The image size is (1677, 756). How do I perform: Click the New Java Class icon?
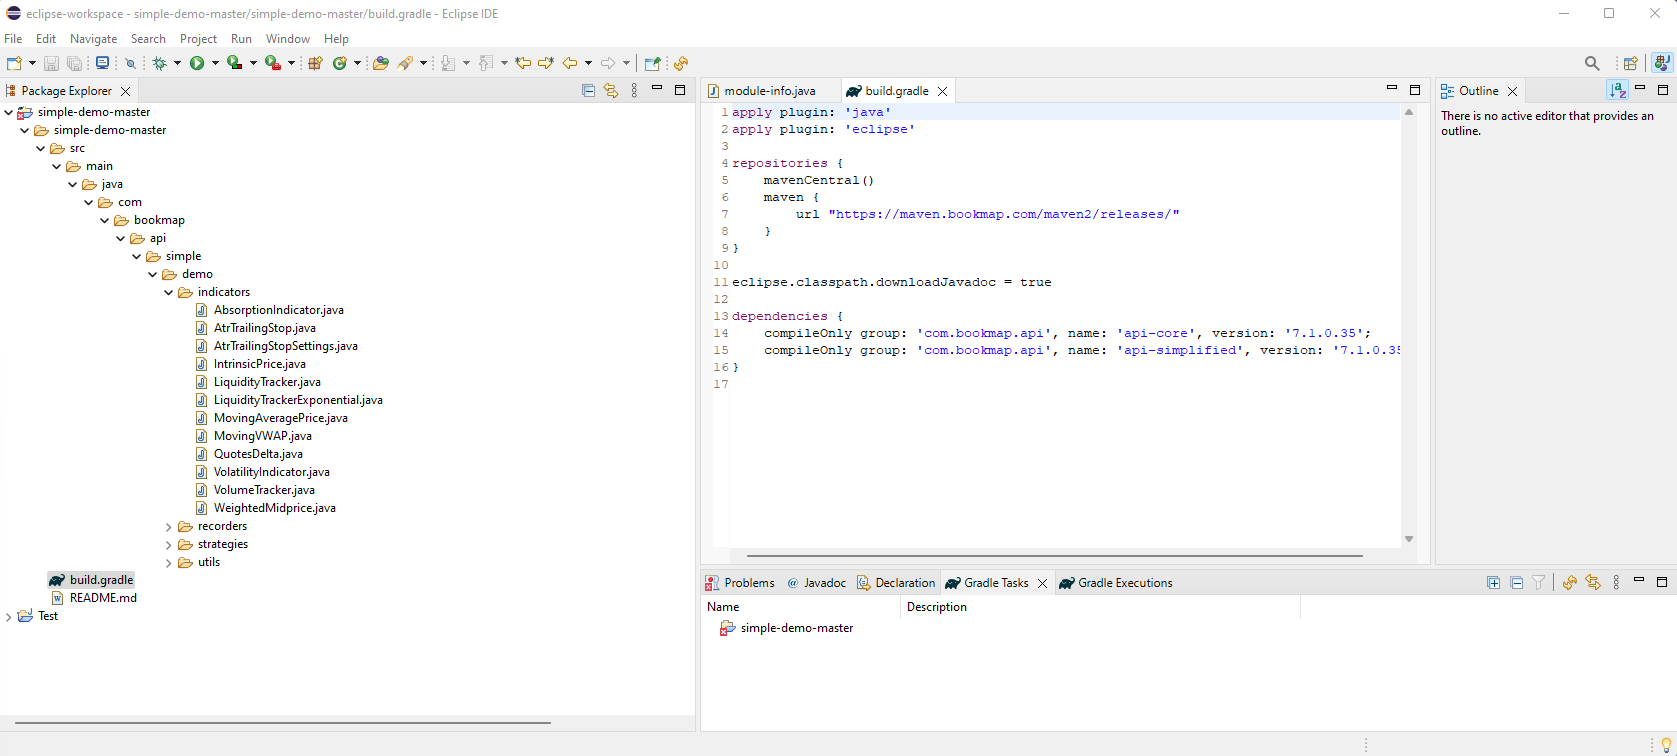pos(340,63)
